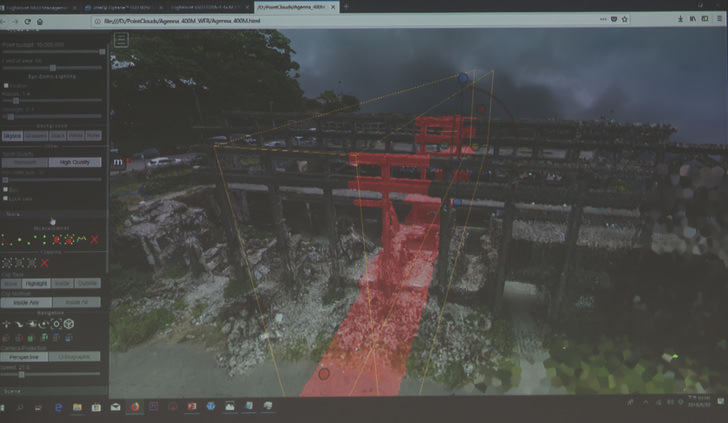Screen dimensions: 728x423
Task: Set background to Gradient
Action: [x=36, y=136]
